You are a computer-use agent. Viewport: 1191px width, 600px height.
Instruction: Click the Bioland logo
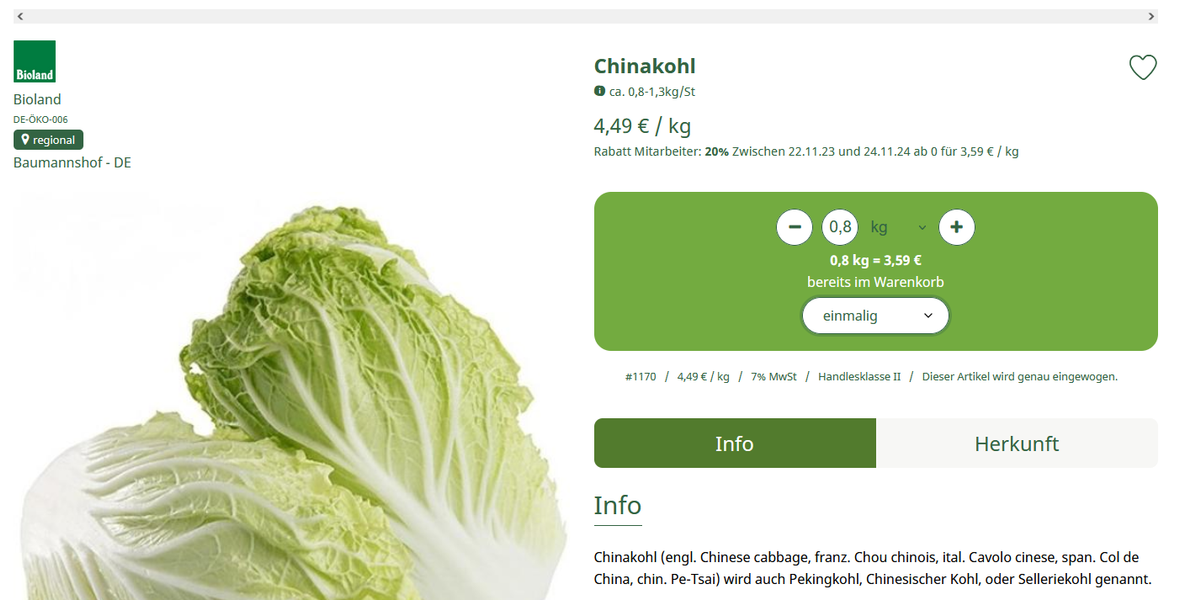[34, 62]
